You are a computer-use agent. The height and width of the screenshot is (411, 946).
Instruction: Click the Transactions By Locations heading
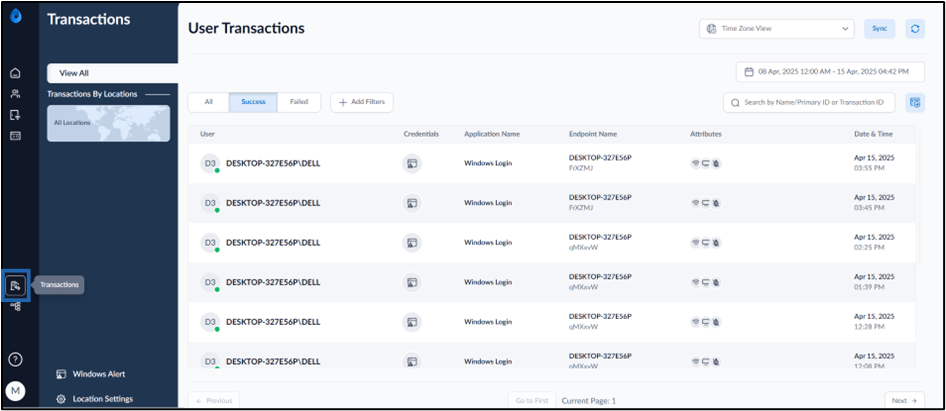92,94
